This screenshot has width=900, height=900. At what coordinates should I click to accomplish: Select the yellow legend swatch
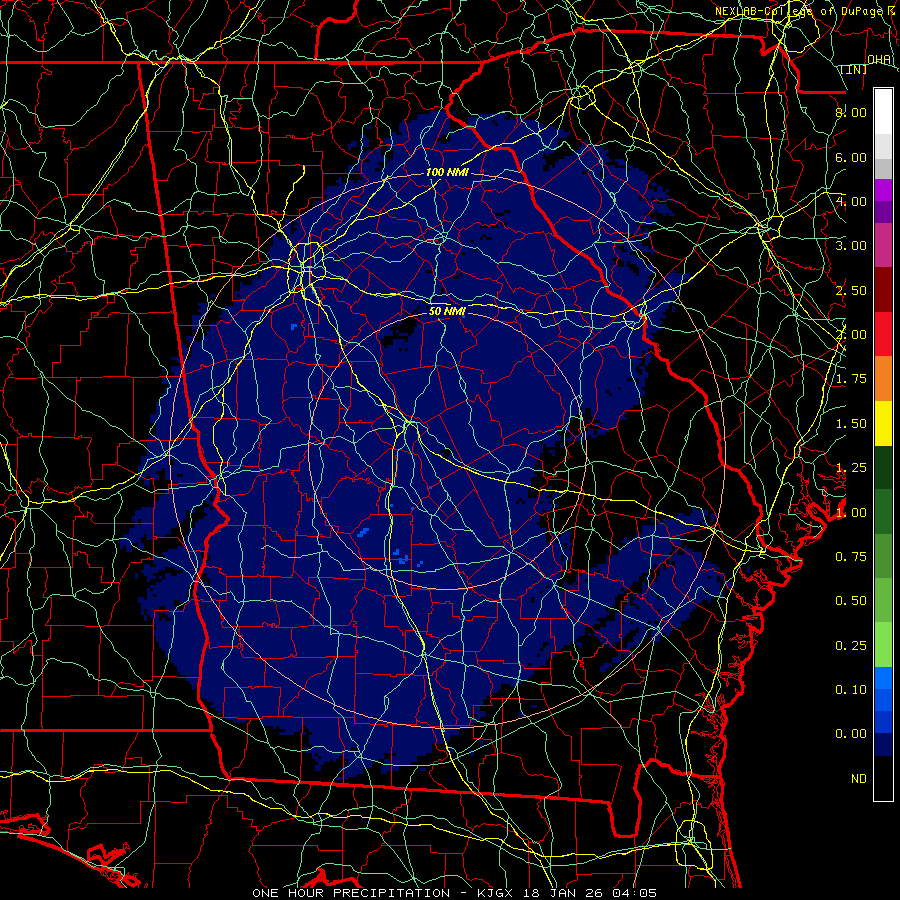click(883, 424)
